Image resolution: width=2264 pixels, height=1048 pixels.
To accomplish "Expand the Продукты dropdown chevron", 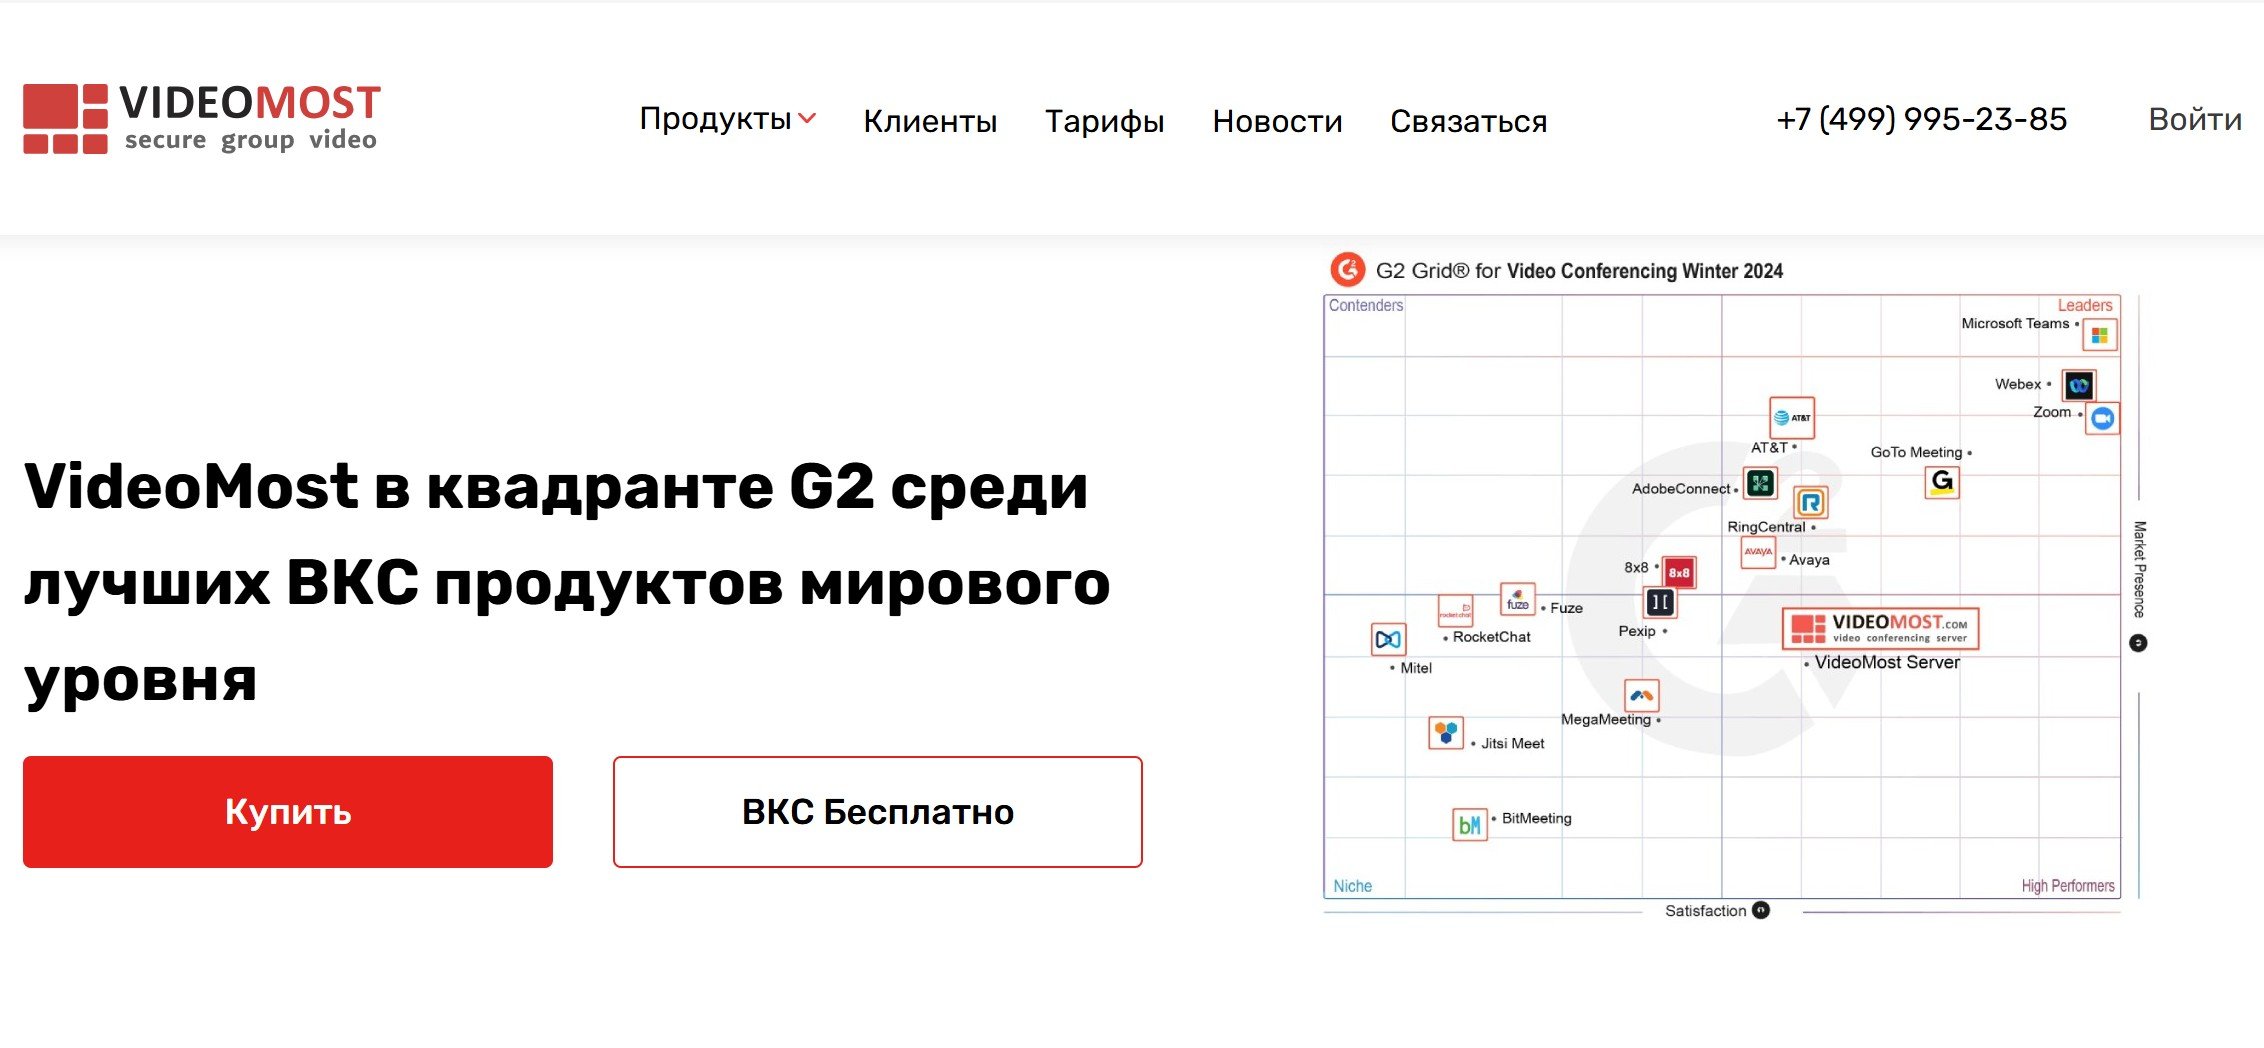I will [x=807, y=118].
